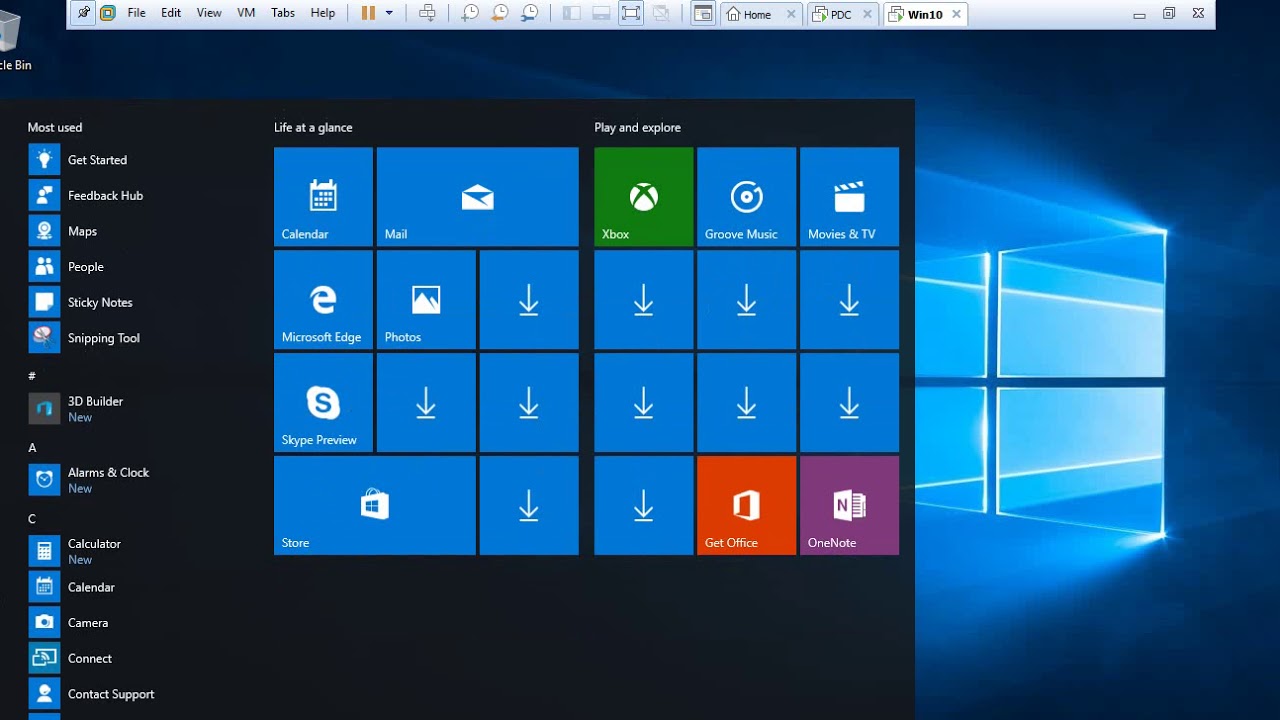Viewport: 1280px width, 720px height.
Task: Launch 3D Builder from the app list
Action: [76, 409]
